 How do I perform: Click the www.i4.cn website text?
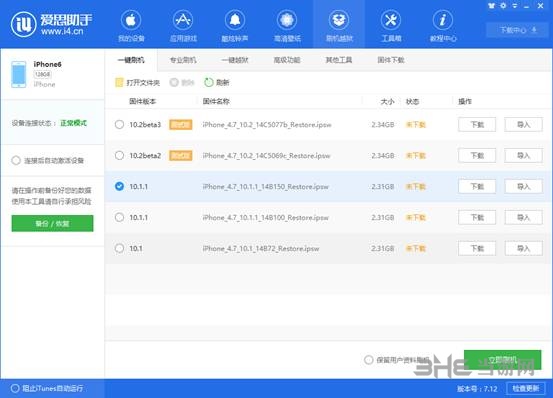[x=62, y=32]
